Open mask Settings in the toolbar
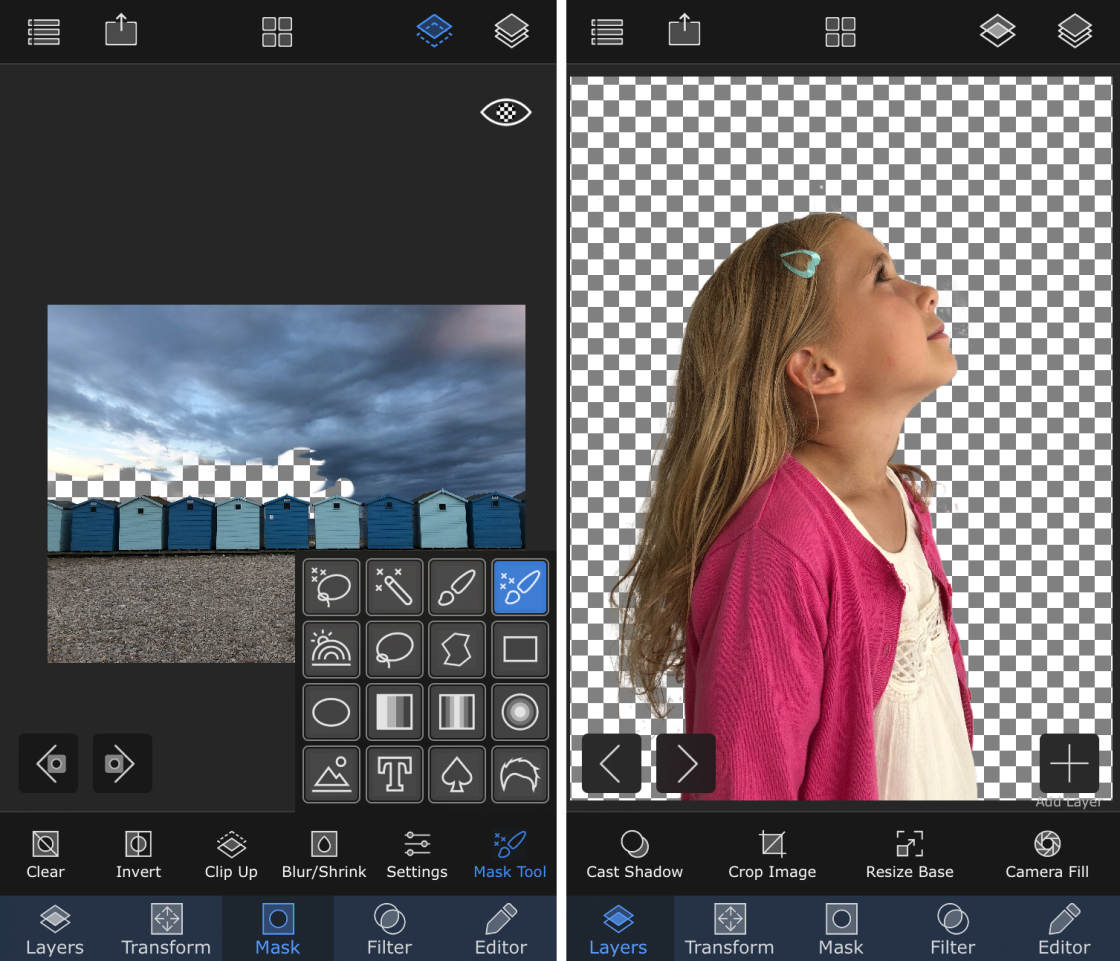Screen dimensions: 1120x961 [417, 854]
